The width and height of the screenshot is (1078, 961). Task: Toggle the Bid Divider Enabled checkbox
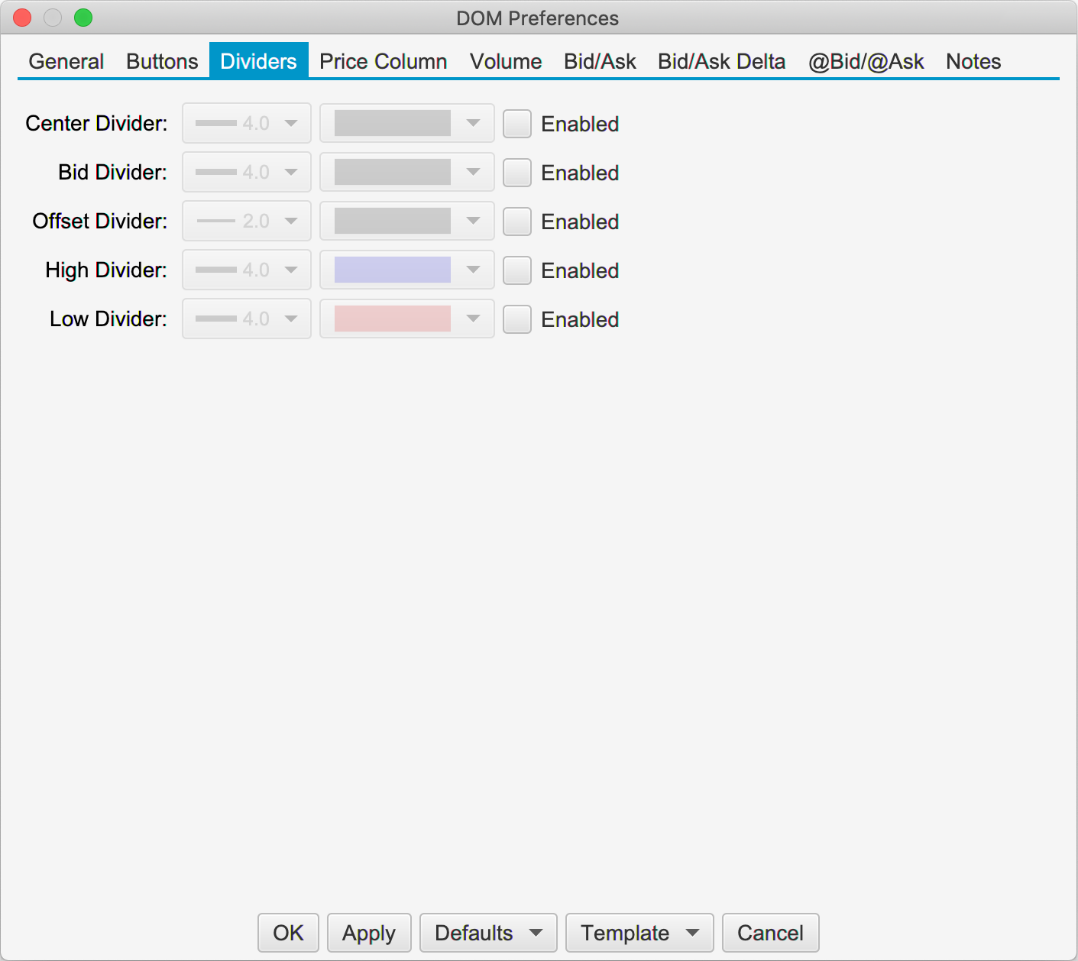click(517, 173)
